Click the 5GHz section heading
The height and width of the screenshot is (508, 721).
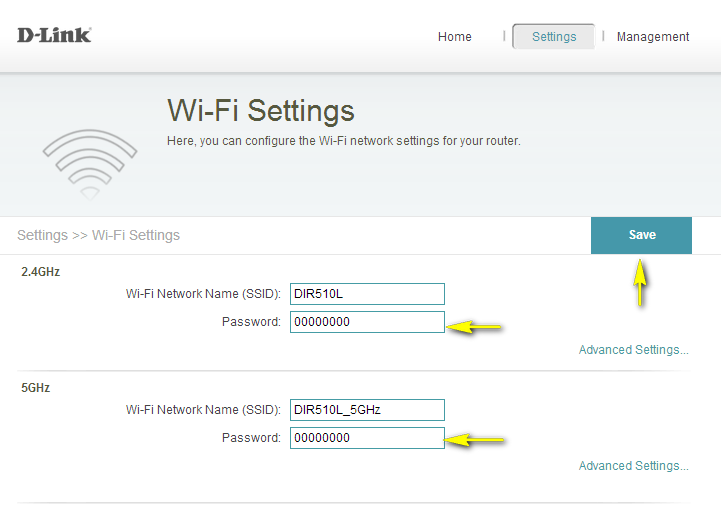tap(36, 388)
